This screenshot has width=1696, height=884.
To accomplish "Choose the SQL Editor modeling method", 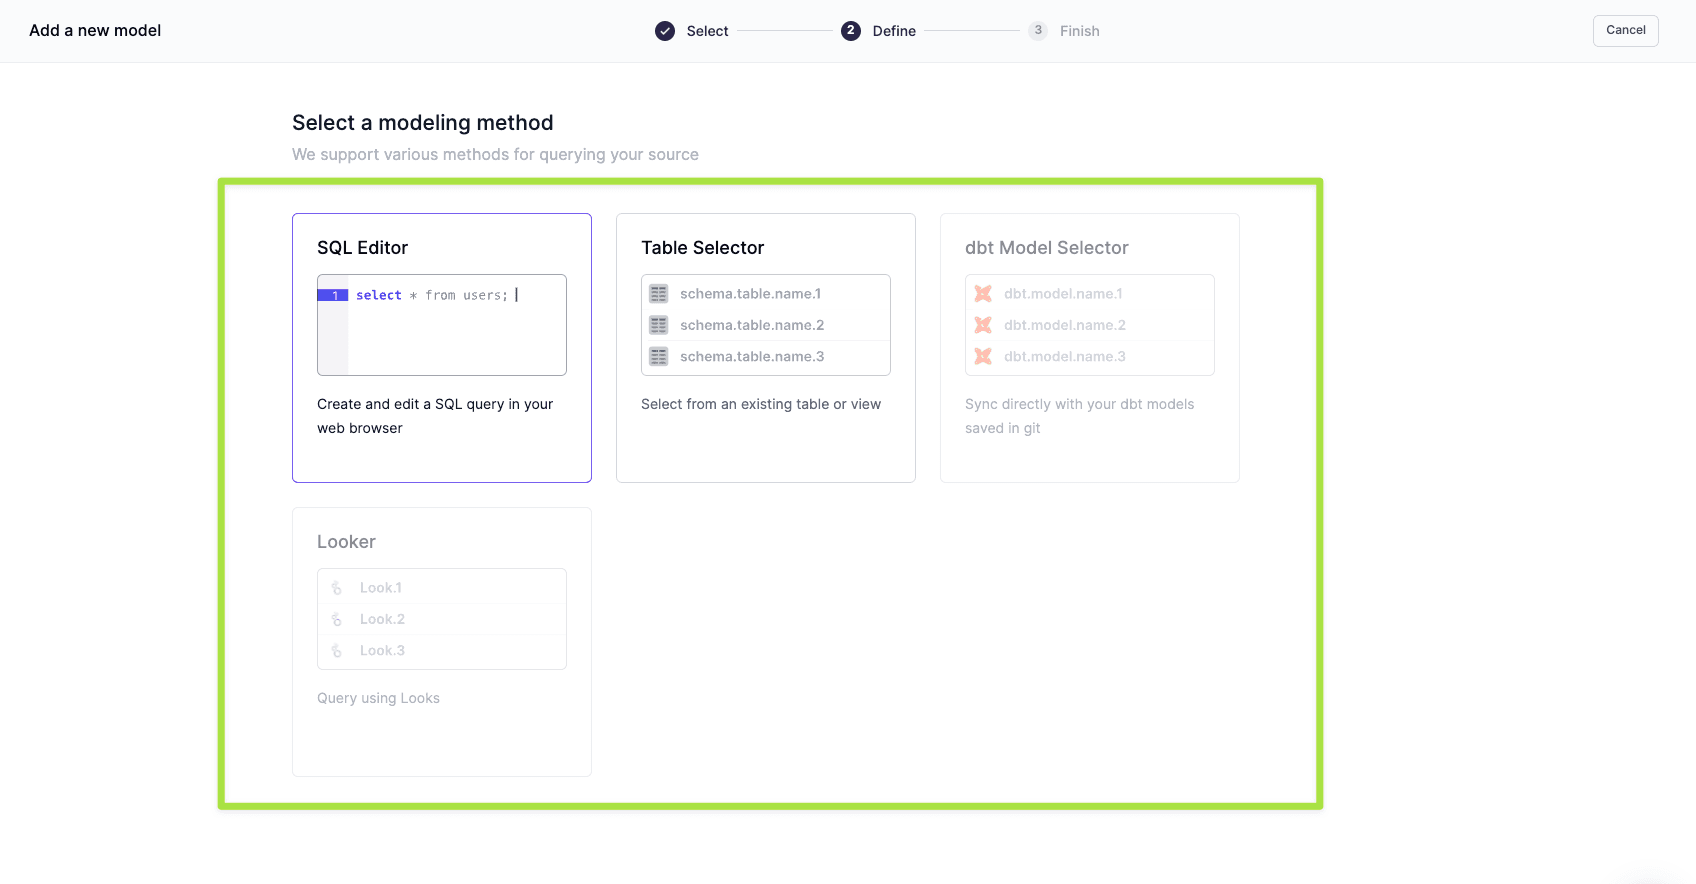I will click(362, 248).
